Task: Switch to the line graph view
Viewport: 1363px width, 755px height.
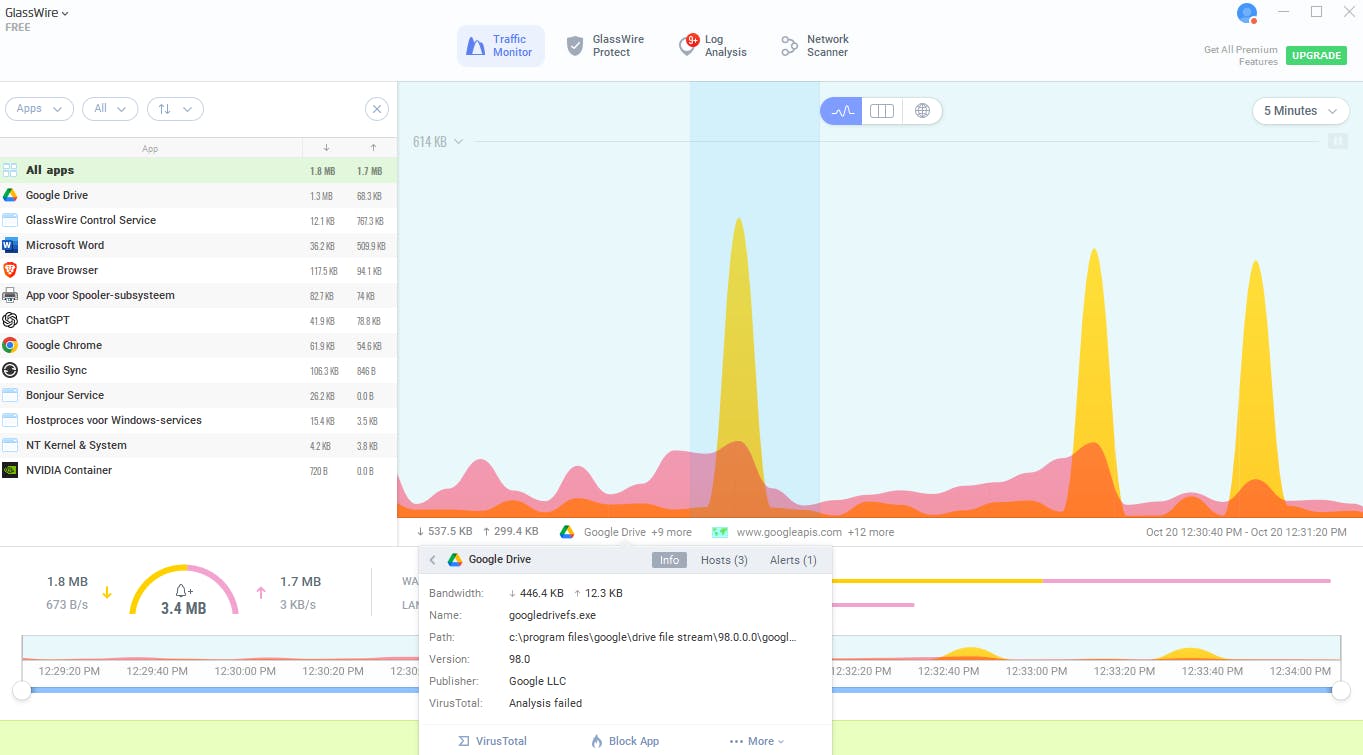Action: pos(841,111)
